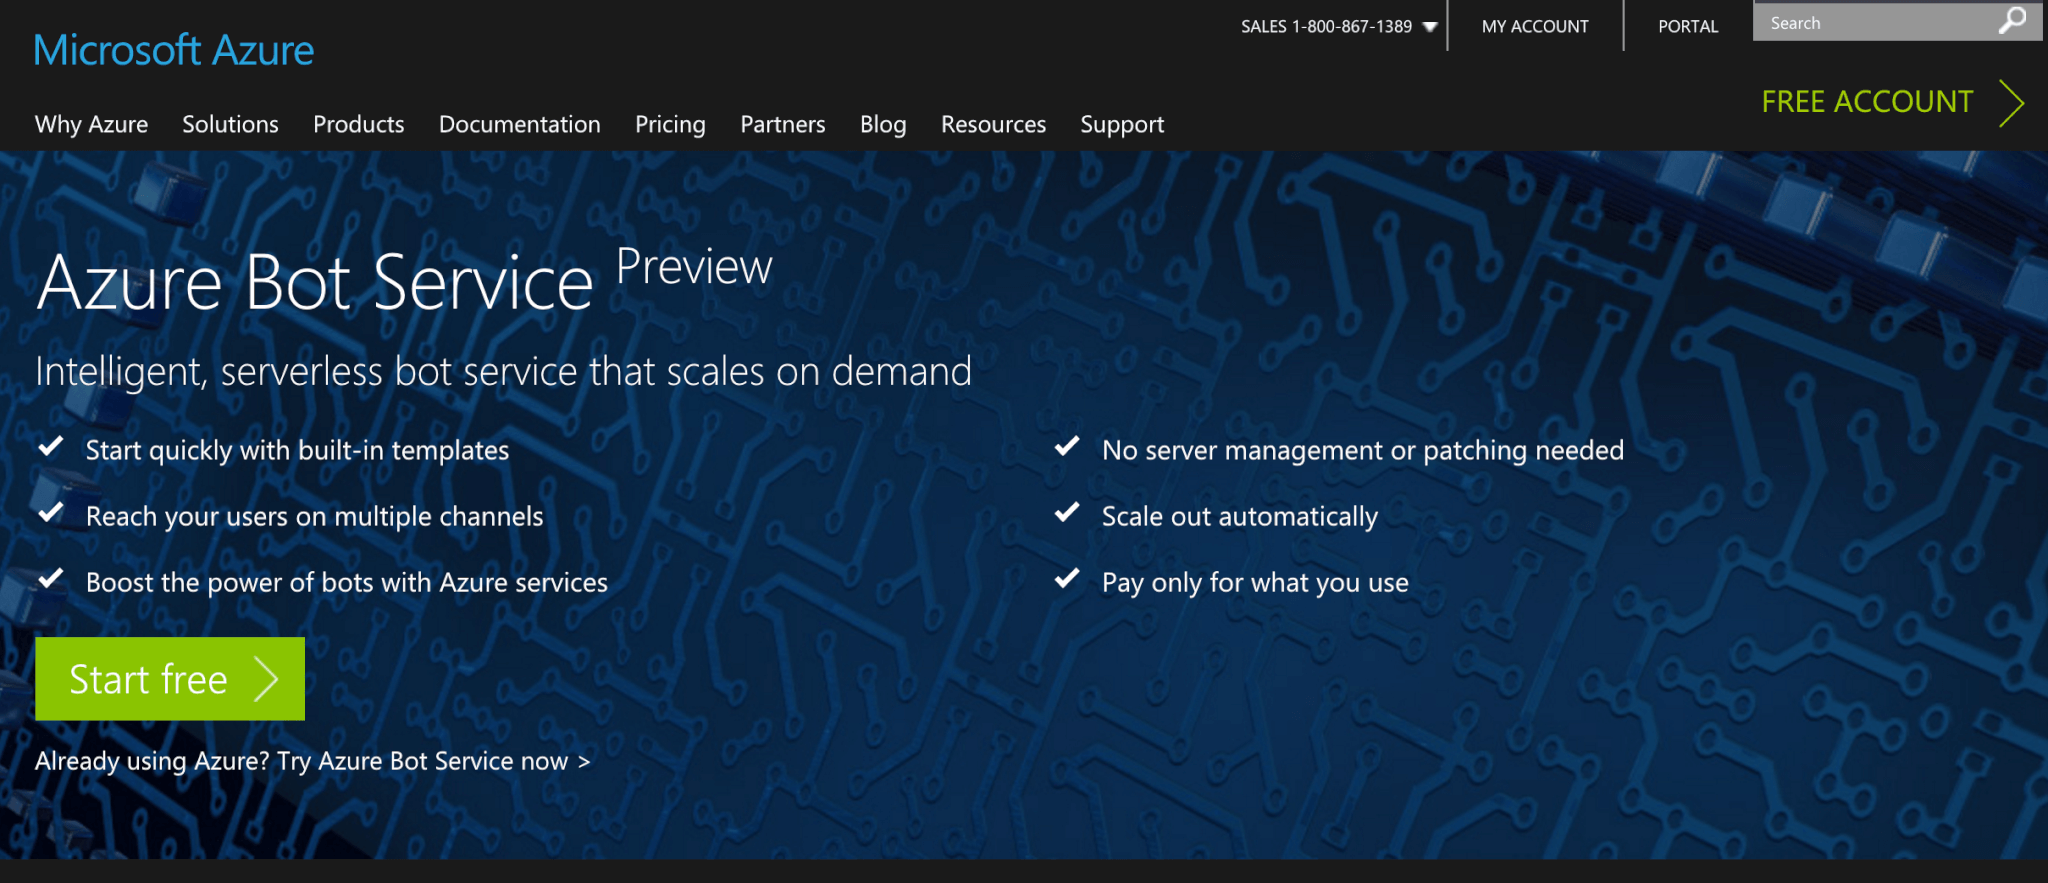Focus the Search input field

[x=1875, y=22]
